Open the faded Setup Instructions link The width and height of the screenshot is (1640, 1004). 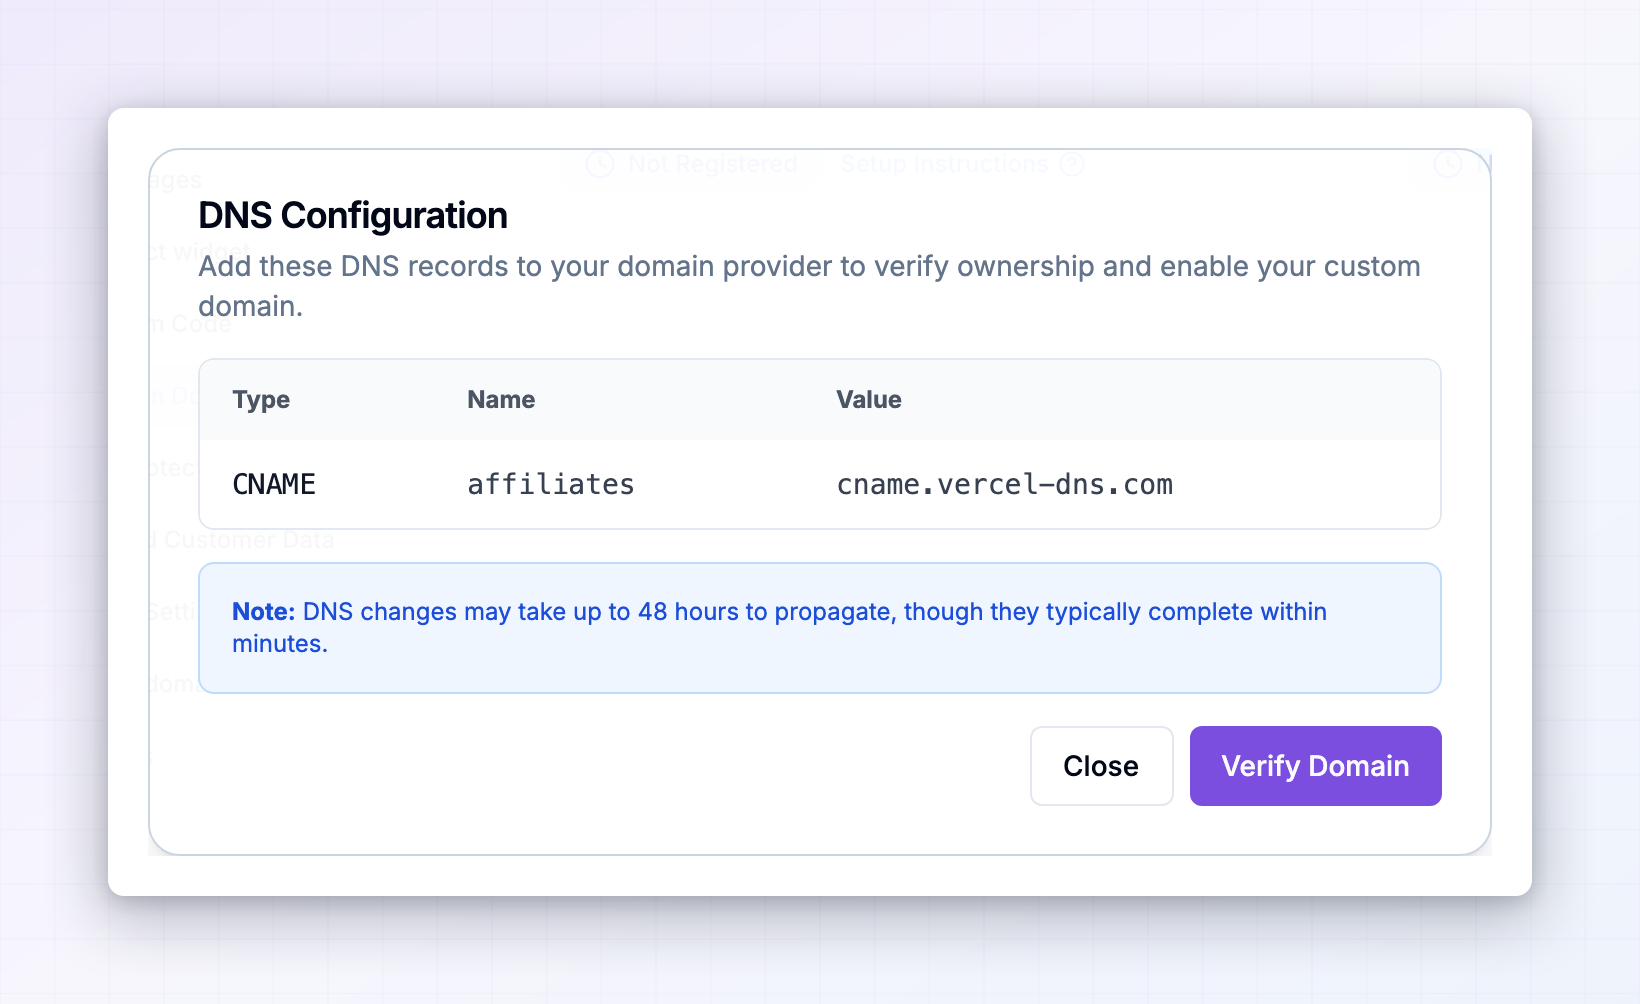[x=944, y=164]
